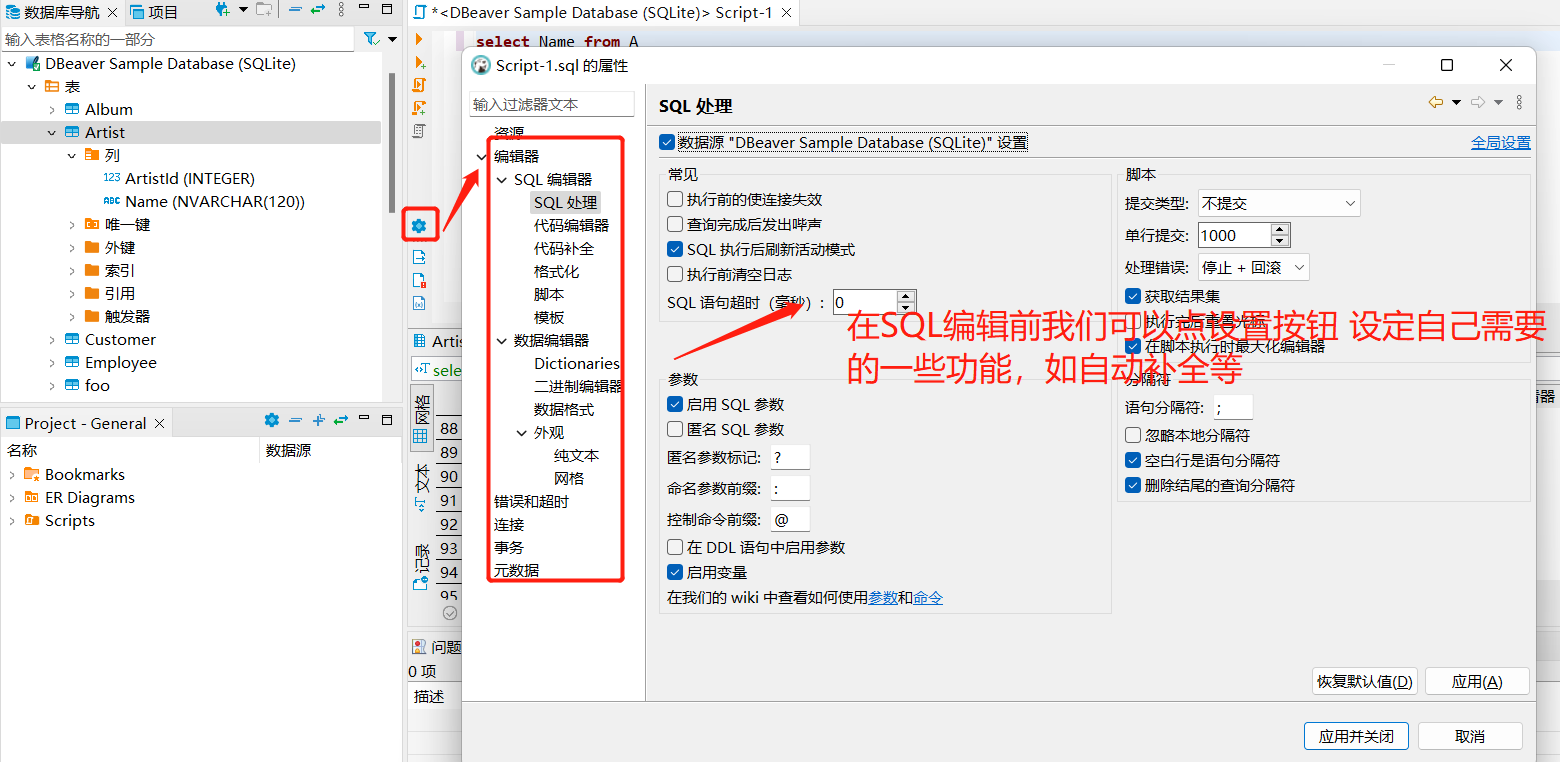1560x762 pixels.
Task: Click the 应用并关闭 button
Action: [1356, 736]
